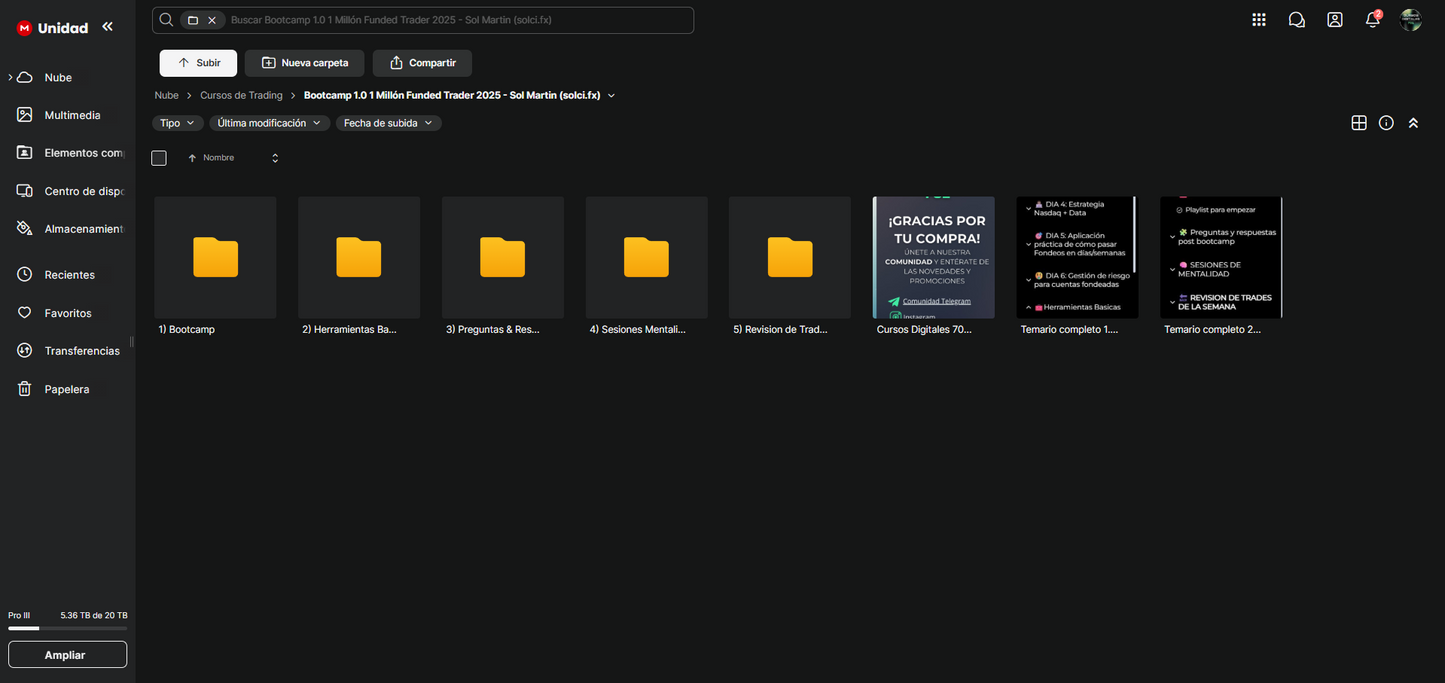
Task: Click the storage usage progress bar
Action: 67,629
